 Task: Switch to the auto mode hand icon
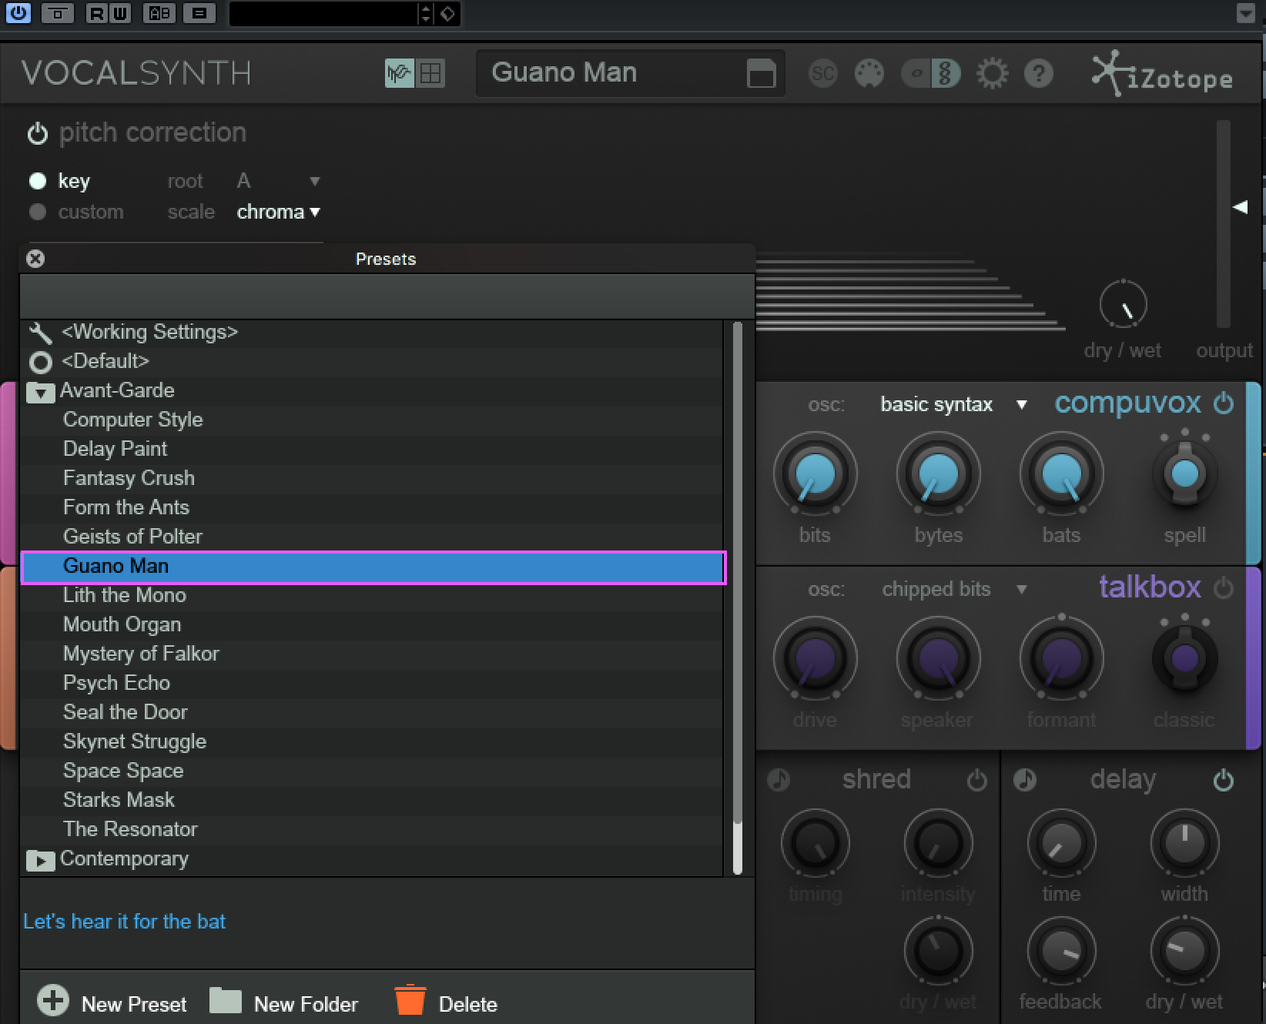coord(399,73)
